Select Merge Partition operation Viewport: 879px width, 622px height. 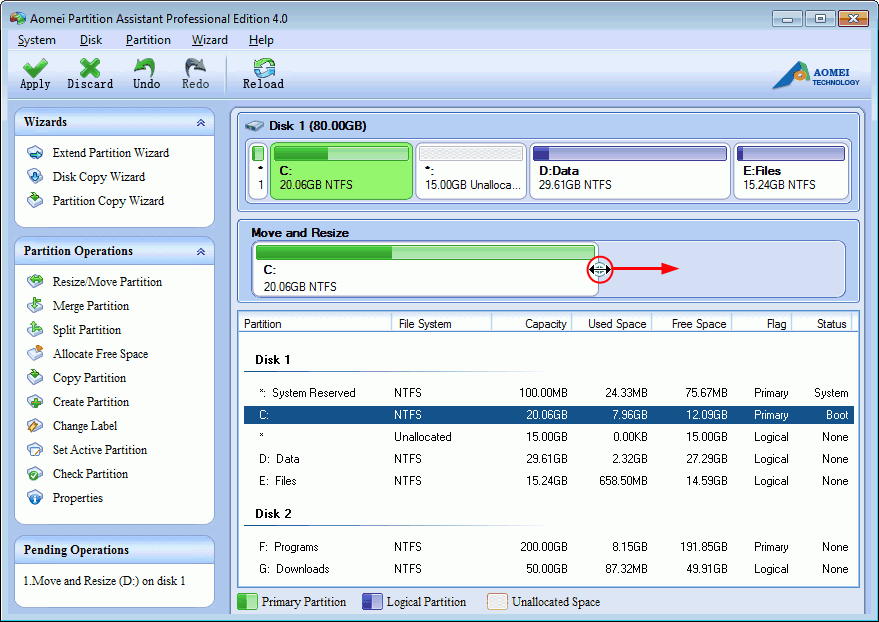90,306
